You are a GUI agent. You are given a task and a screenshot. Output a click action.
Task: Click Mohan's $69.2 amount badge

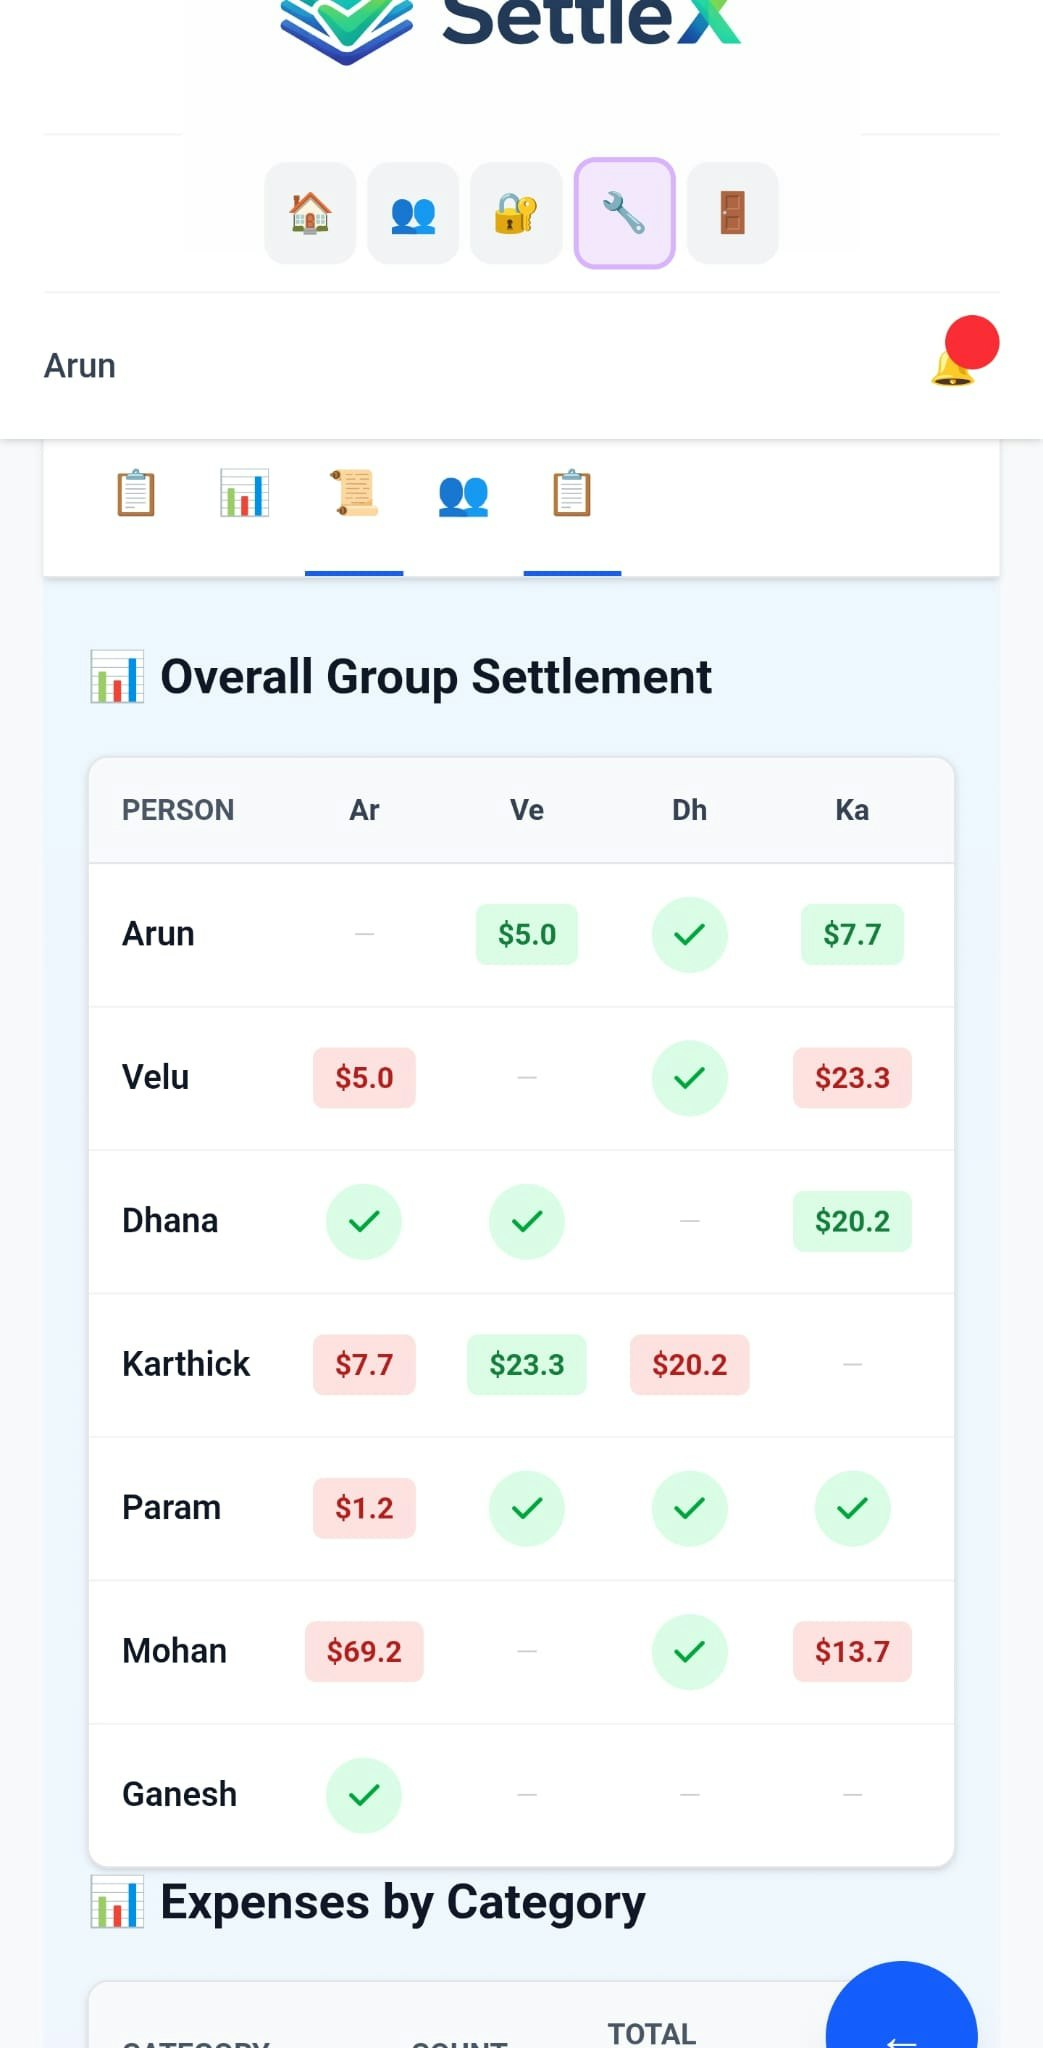point(364,1651)
